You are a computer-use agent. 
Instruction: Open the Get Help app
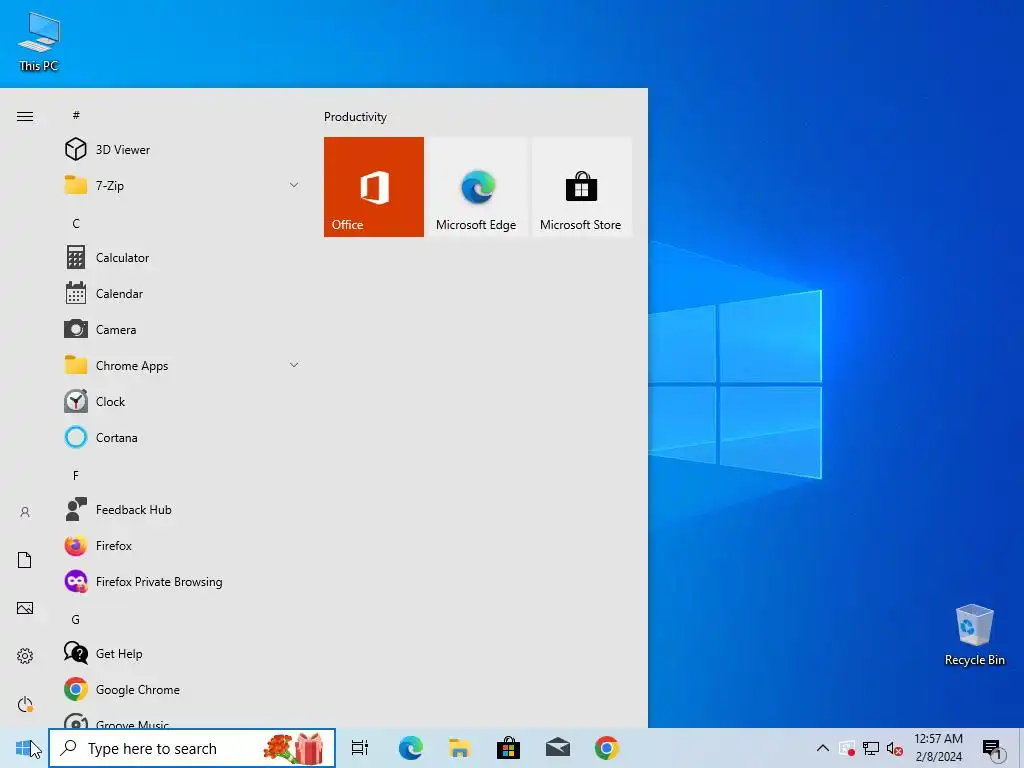pyautogui.click(x=182, y=653)
